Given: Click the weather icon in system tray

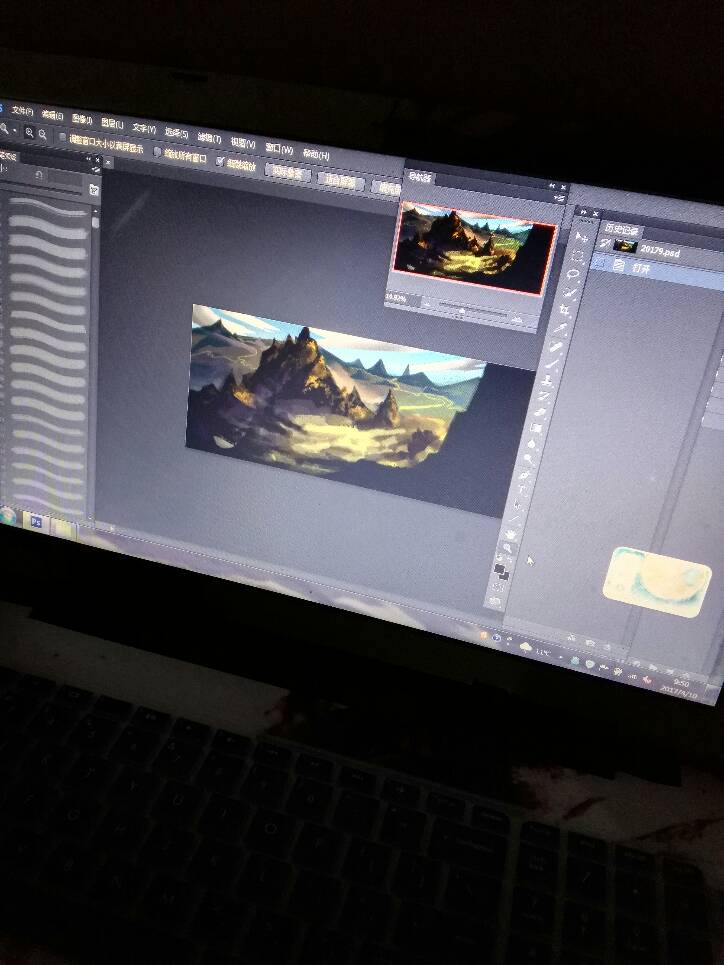Looking at the screenshot, I should [526, 646].
